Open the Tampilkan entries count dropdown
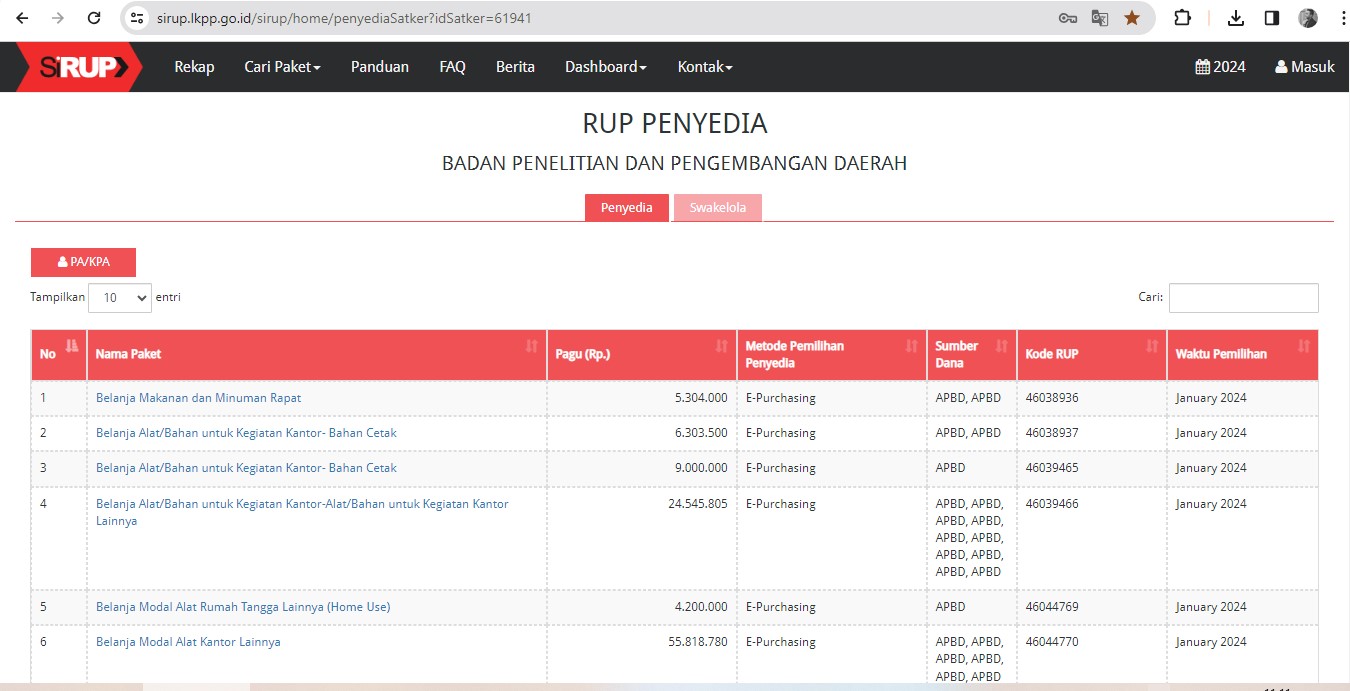Image resolution: width=1350 pixels, height=691 pixels. [x=120, y=298]
